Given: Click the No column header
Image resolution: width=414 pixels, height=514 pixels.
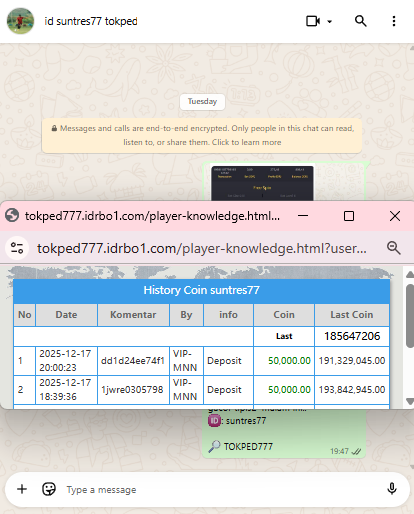Looking at the screenshot, I should [25, 315].
